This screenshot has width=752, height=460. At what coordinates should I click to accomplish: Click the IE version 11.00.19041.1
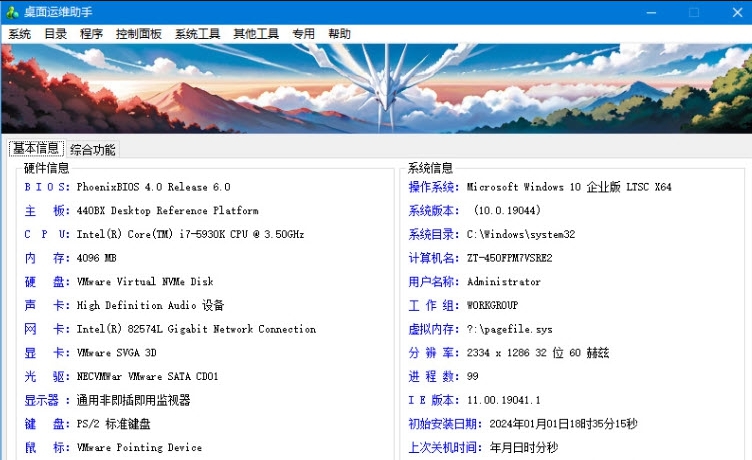[504, 400]
